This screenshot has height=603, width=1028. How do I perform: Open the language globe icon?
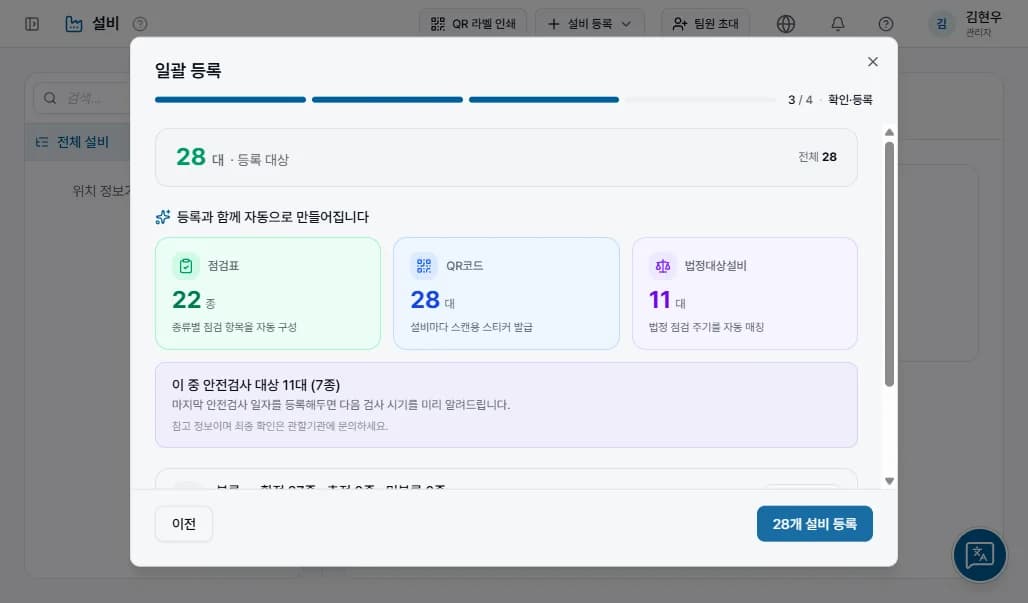[x=785, y=24]
